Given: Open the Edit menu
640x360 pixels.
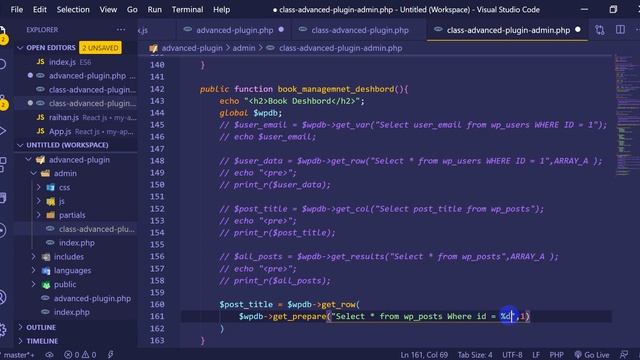Looking at the screenshot, I should point(40,9).
